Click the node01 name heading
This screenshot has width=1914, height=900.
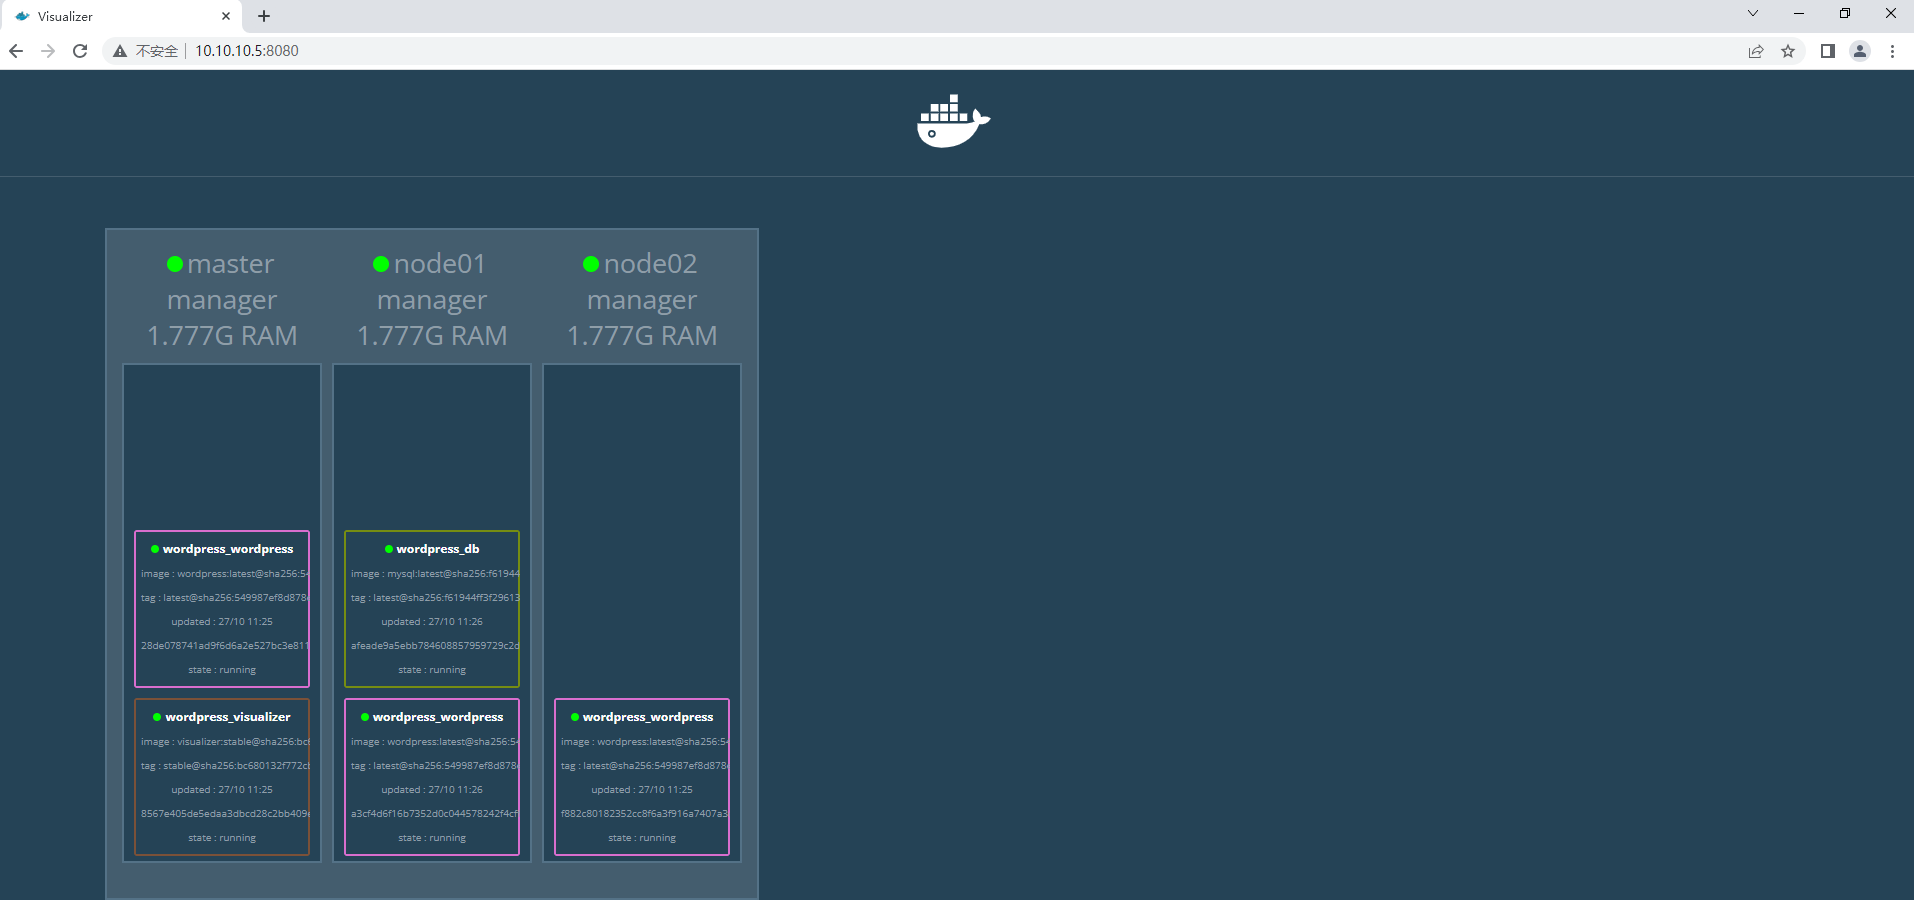click(x=440, y=264)
